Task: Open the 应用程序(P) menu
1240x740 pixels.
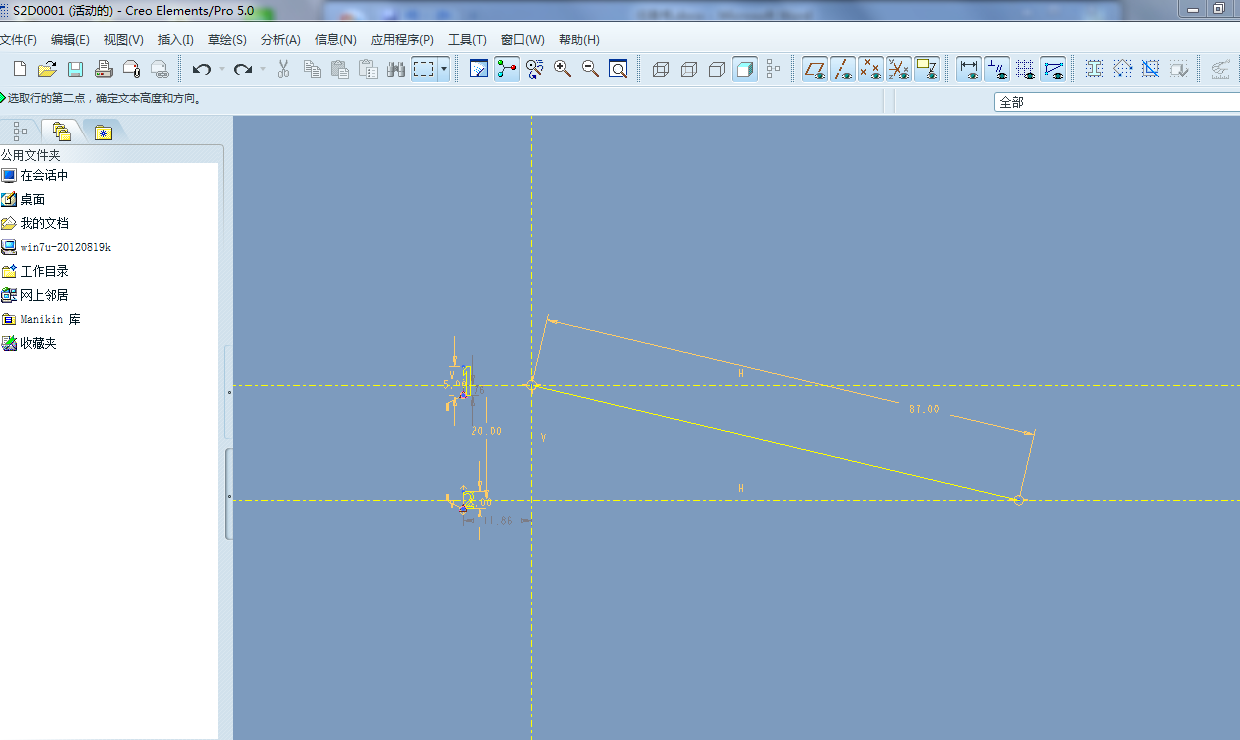Action: (402, 40)
